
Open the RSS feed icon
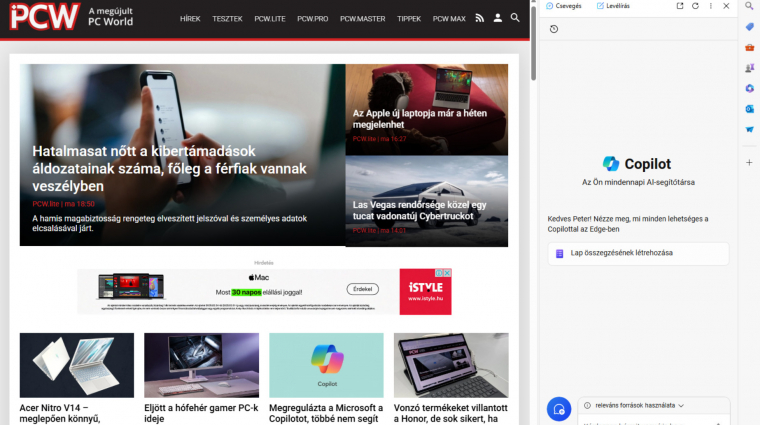[479, 18]
